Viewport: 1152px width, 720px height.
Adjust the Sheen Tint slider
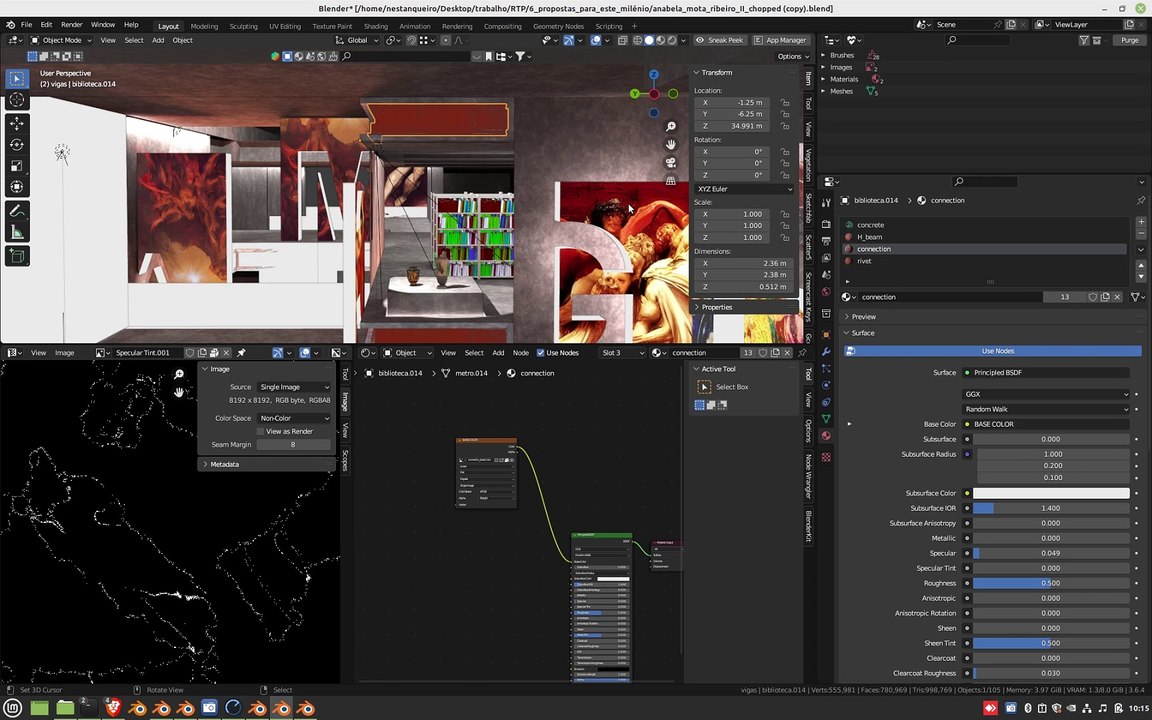pos(1051,643)
